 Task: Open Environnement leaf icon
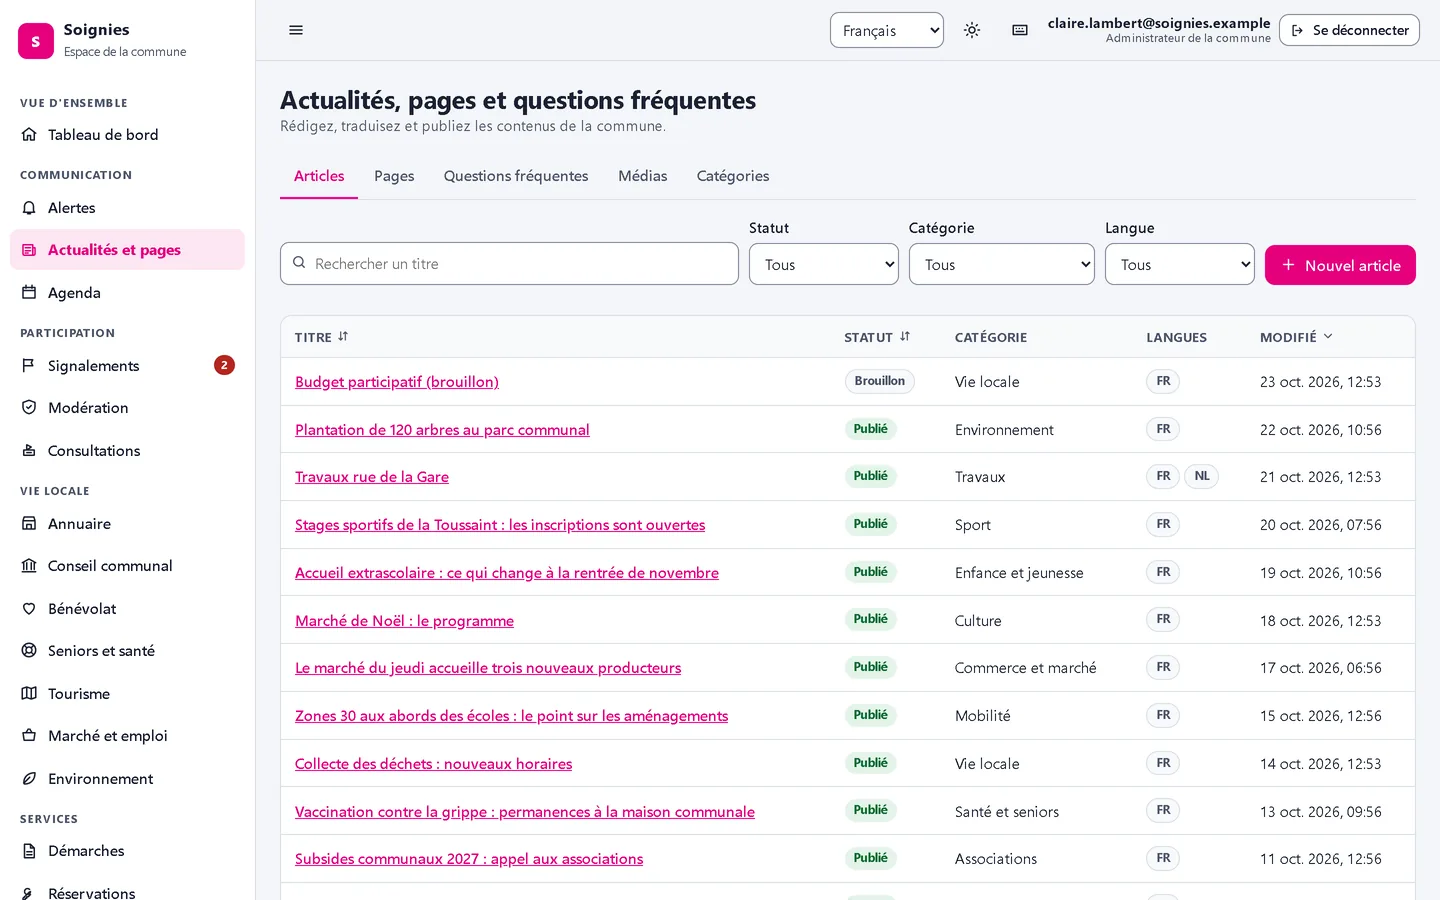pos(29,779)
